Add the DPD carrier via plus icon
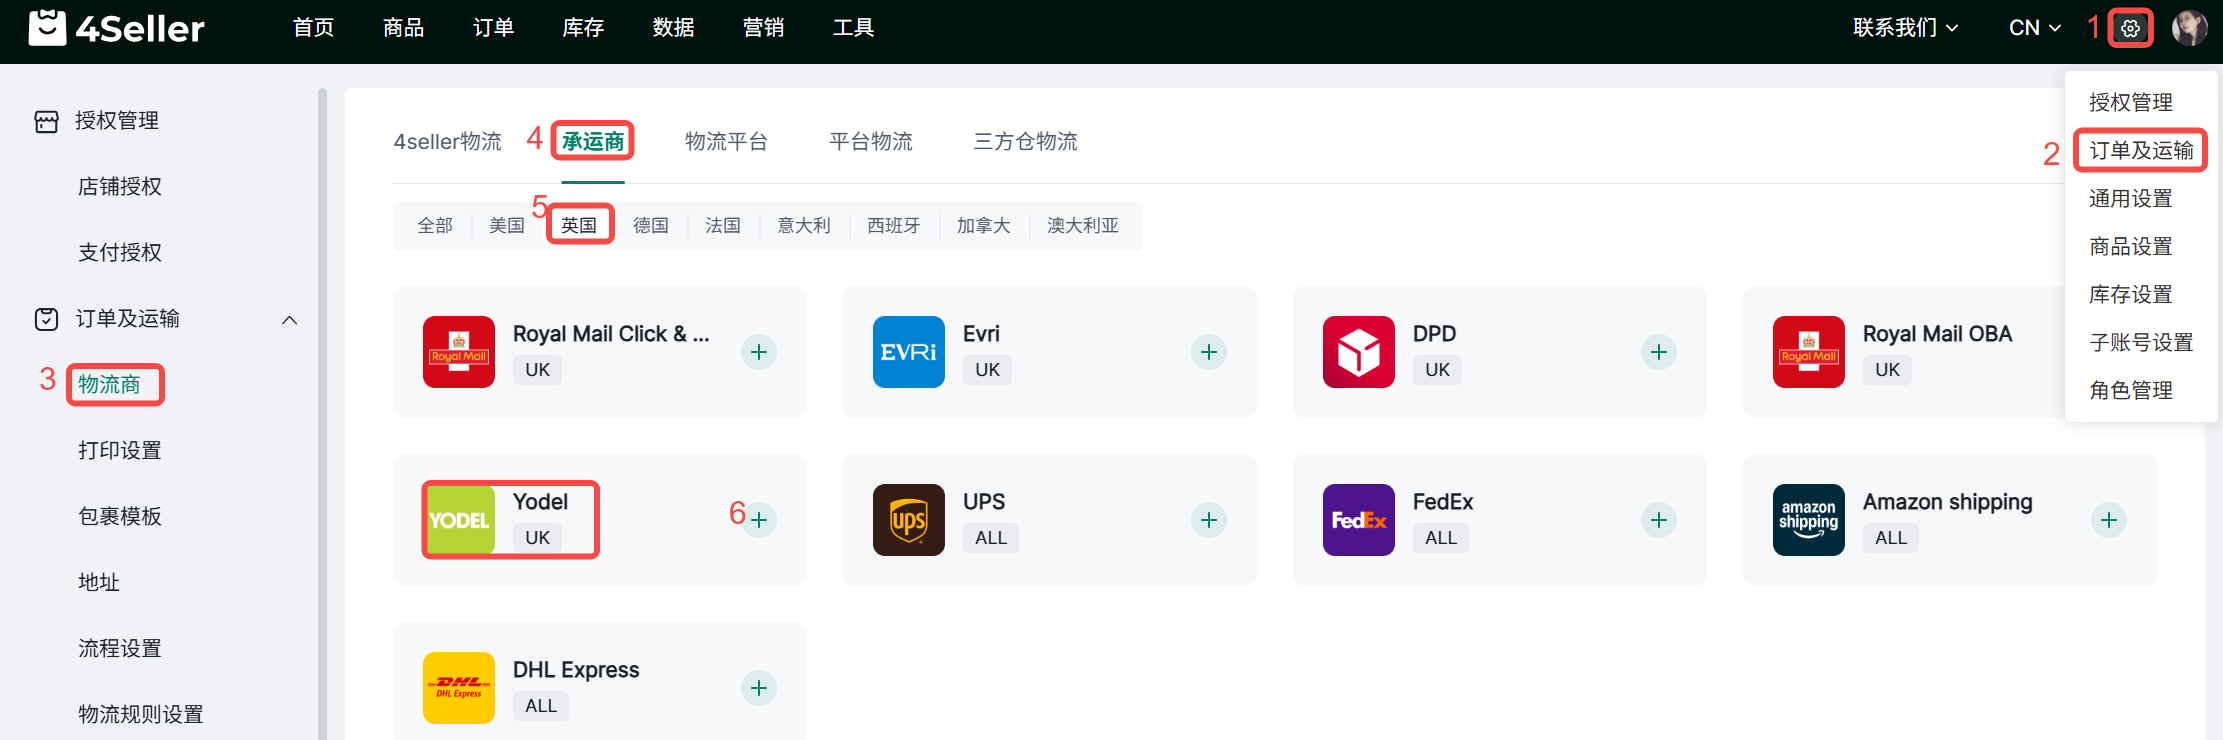 pos(1658,352)
